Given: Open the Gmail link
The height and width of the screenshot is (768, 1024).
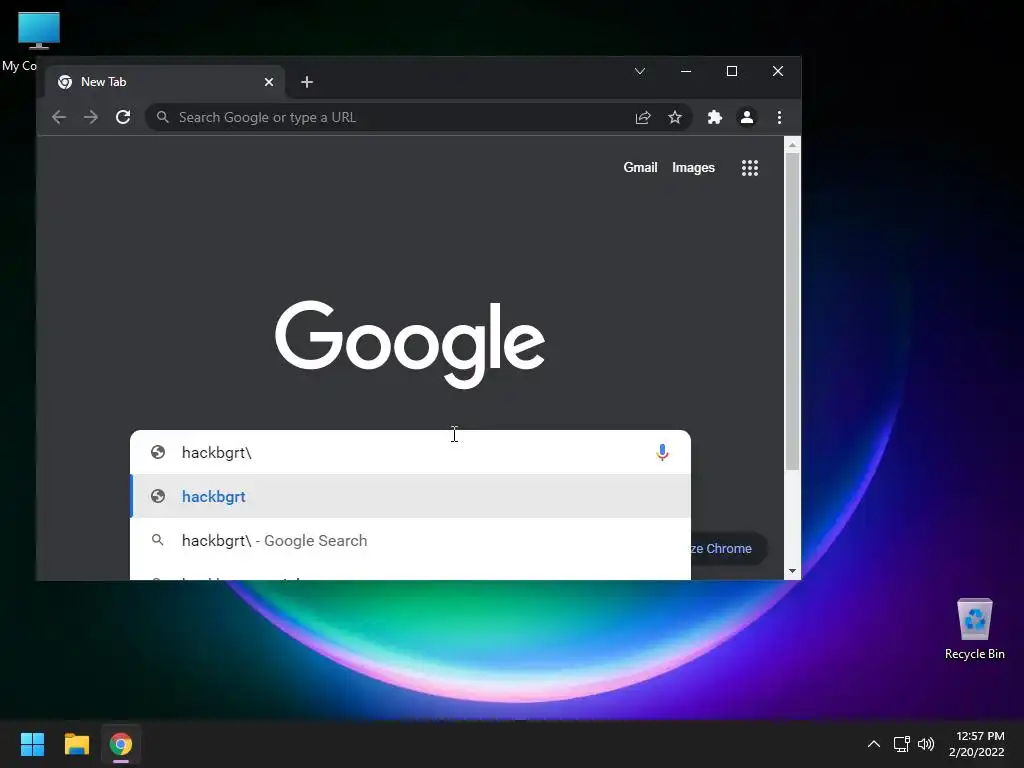Looking at the screenshot, I should pyautogui.click(x=640, y=167).
